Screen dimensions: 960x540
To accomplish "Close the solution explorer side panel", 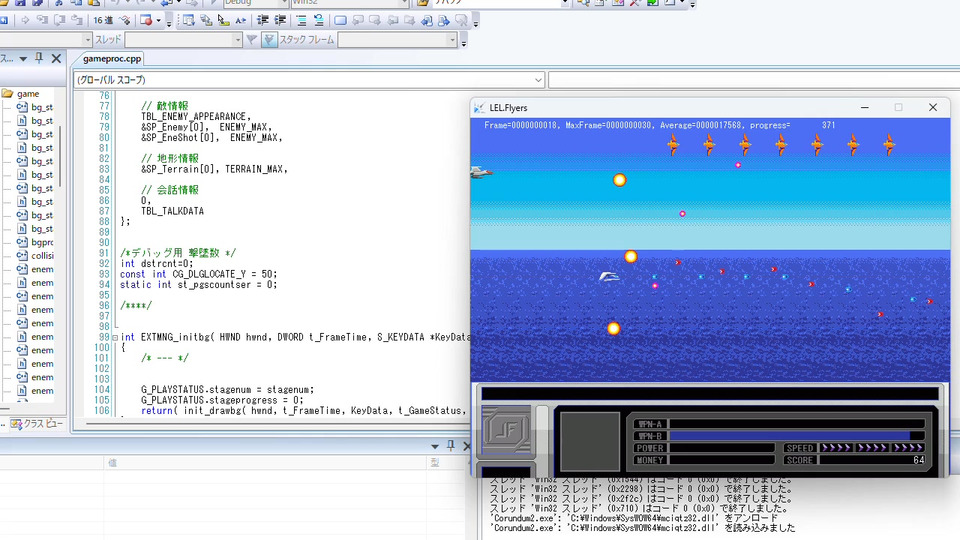I will tap(56, 59).
